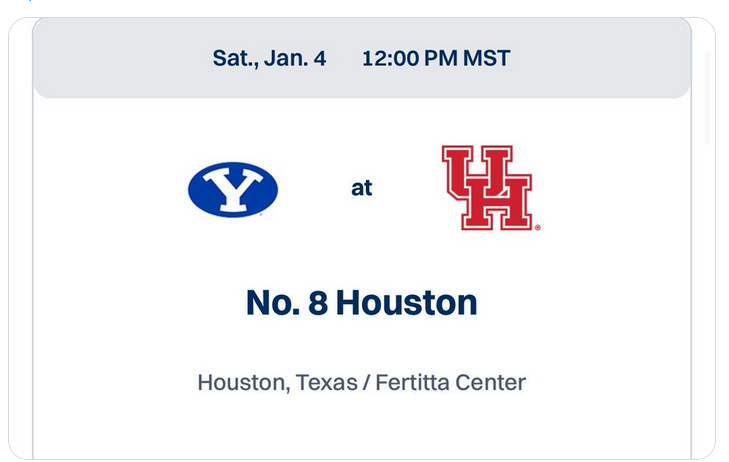Click the Fertitta Center venue text
Image resolution: width=729 pixels, height=462 pixels.
(x=451, y=383)
